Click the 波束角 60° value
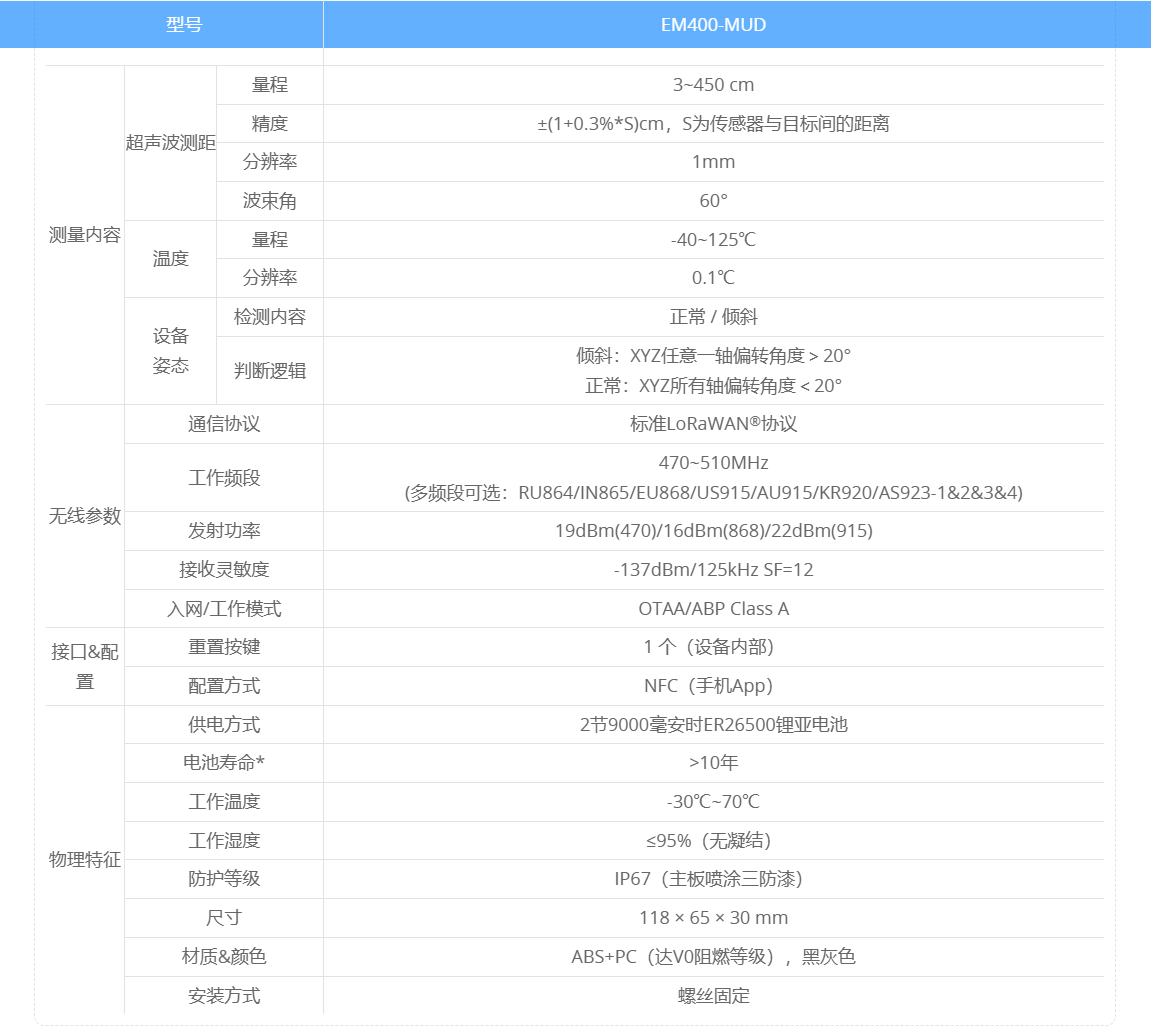 coord(713,201)
